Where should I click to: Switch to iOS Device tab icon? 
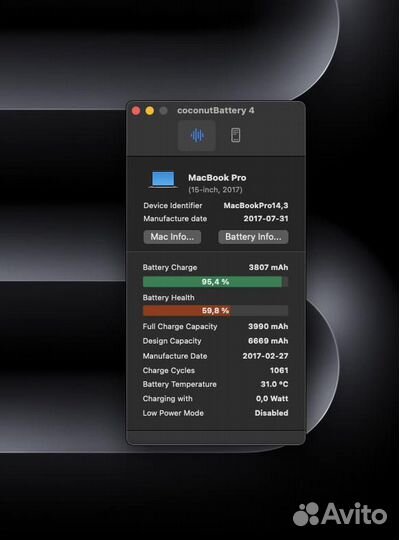(235, 135)
